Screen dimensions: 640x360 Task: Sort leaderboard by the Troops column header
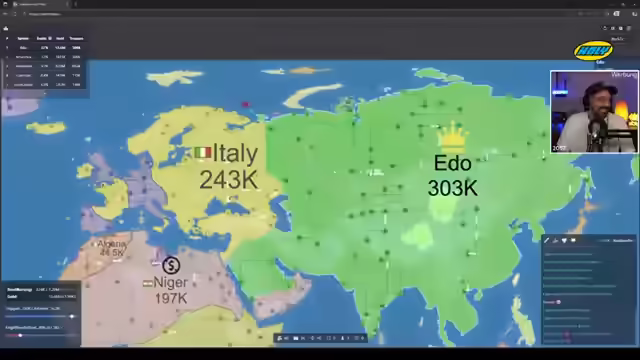76,38
